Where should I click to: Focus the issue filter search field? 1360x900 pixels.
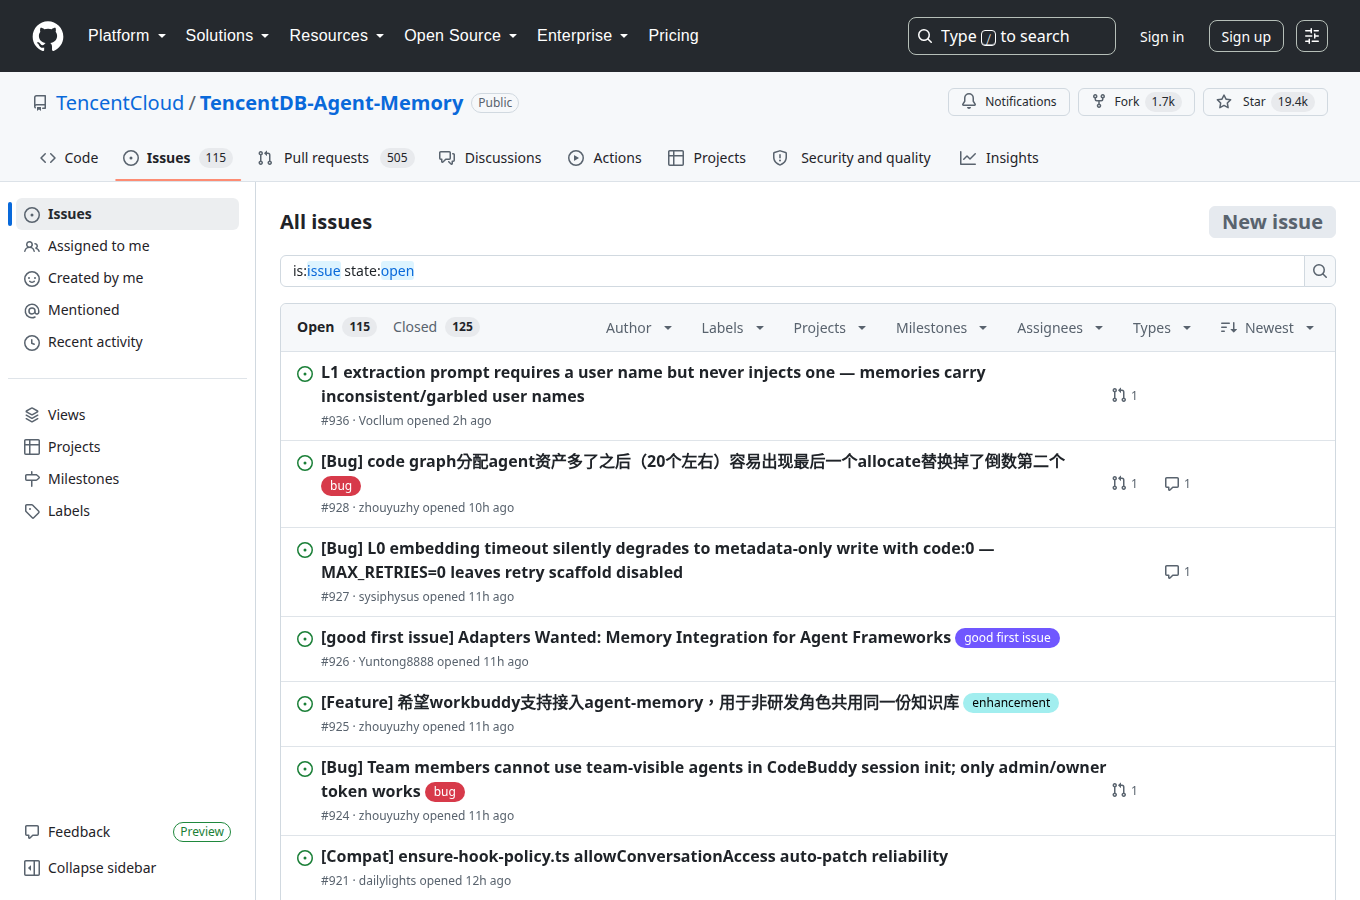[792, 271]
